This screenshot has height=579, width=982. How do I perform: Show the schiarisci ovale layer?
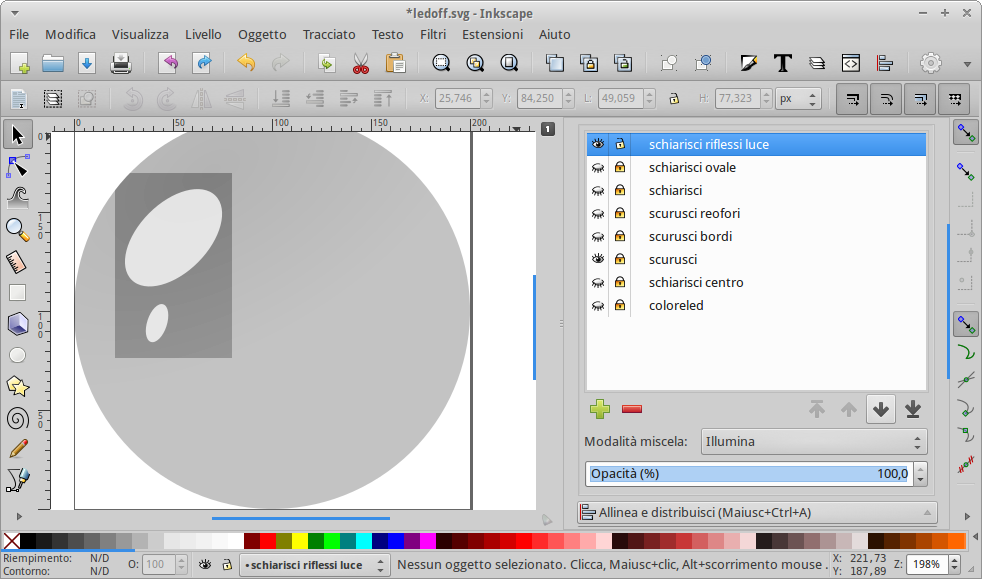[x=597, y=167]
